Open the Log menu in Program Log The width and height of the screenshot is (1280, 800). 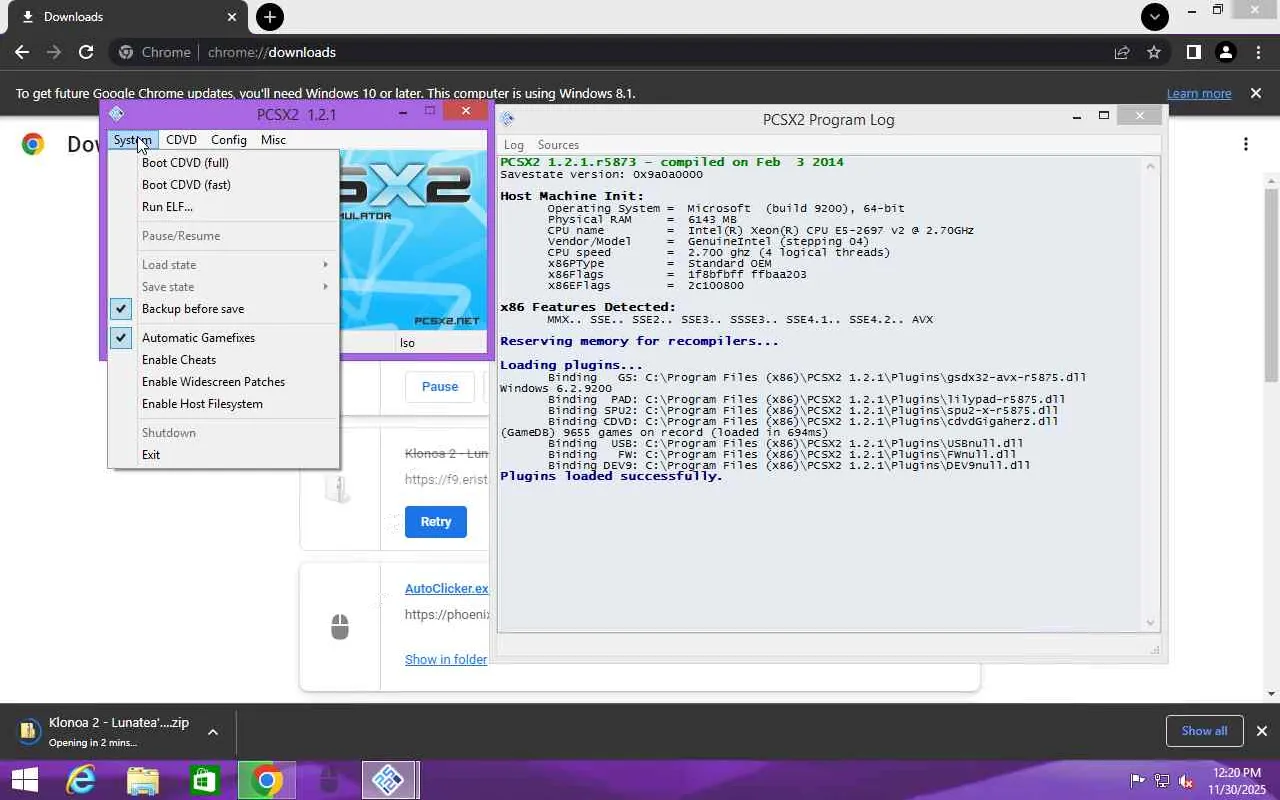pos(514,145)
